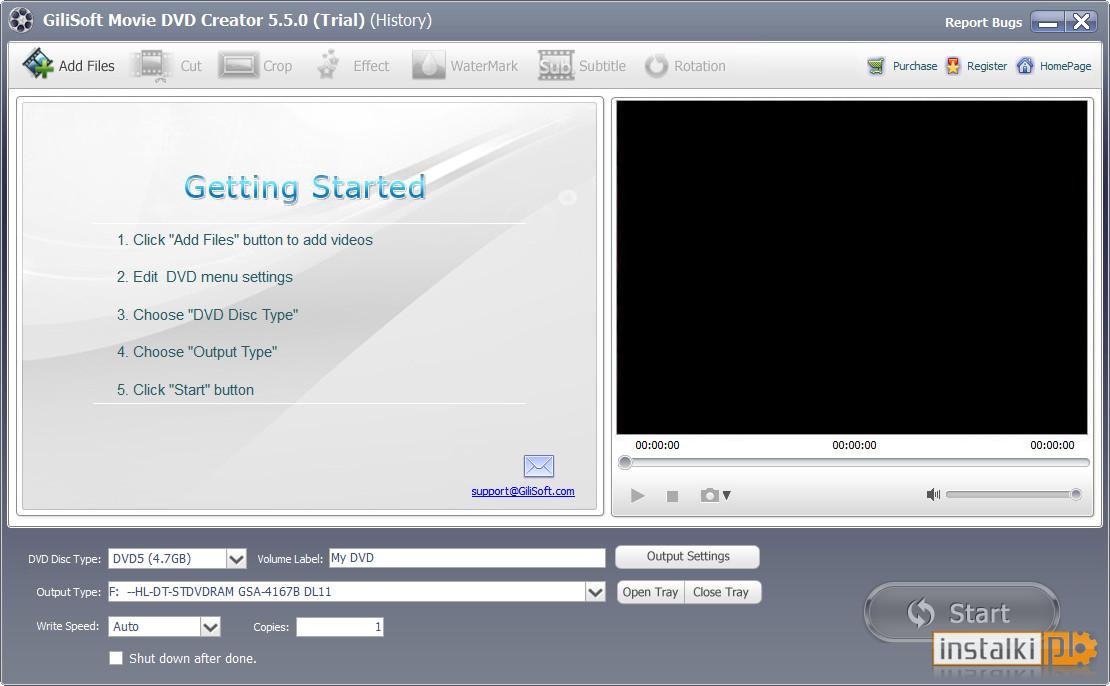This screenshot has width=1110, height=686.
Task: Stop the video preview
Action: (673, 496)
